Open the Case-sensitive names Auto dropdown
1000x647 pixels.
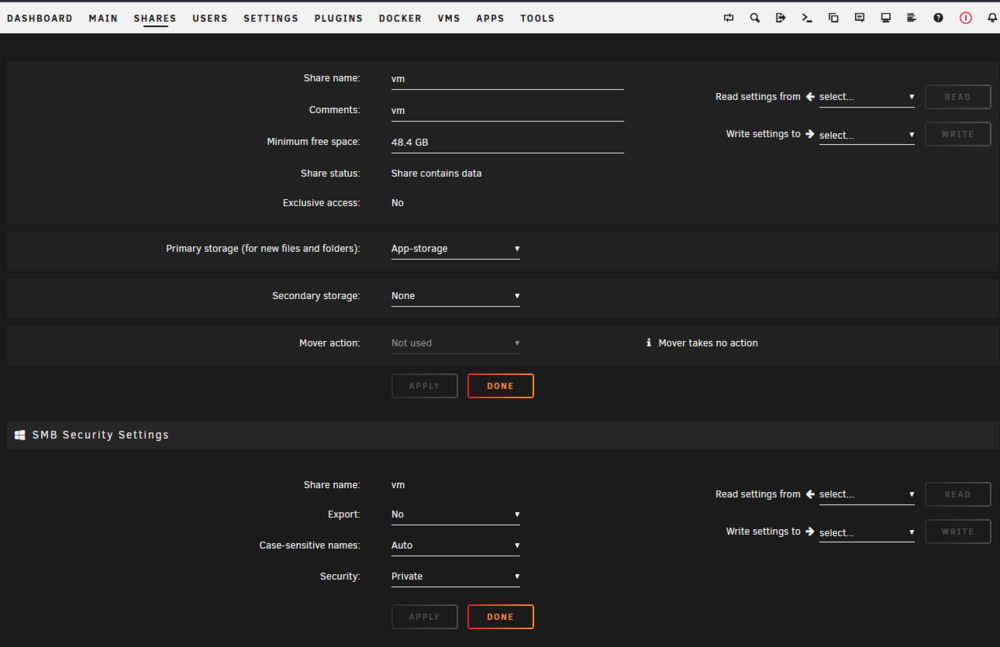[x=455, y=546]
